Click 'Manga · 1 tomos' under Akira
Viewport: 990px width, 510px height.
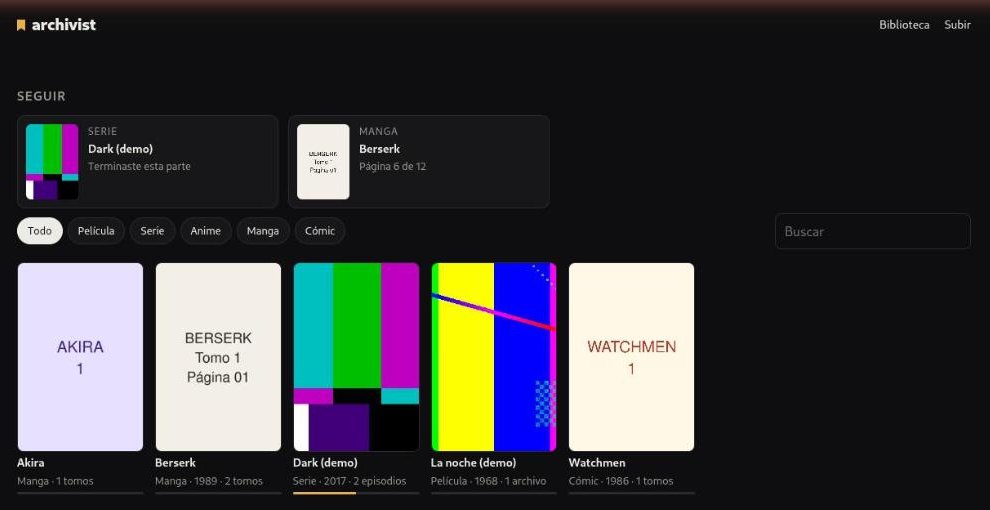click(56, 481)
